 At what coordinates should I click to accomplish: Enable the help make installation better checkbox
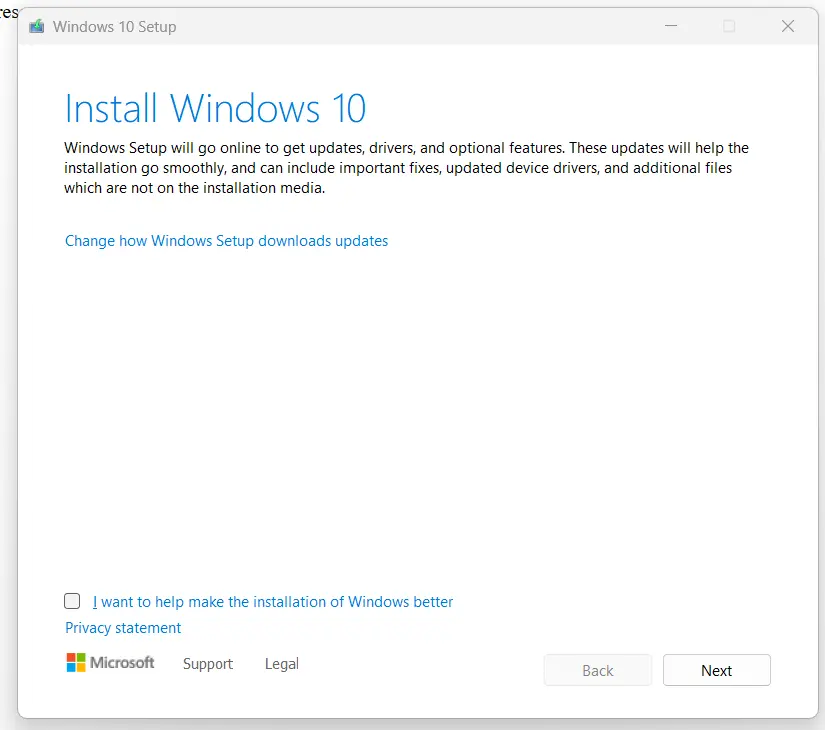pyautogui.click(x=72, y=601)
